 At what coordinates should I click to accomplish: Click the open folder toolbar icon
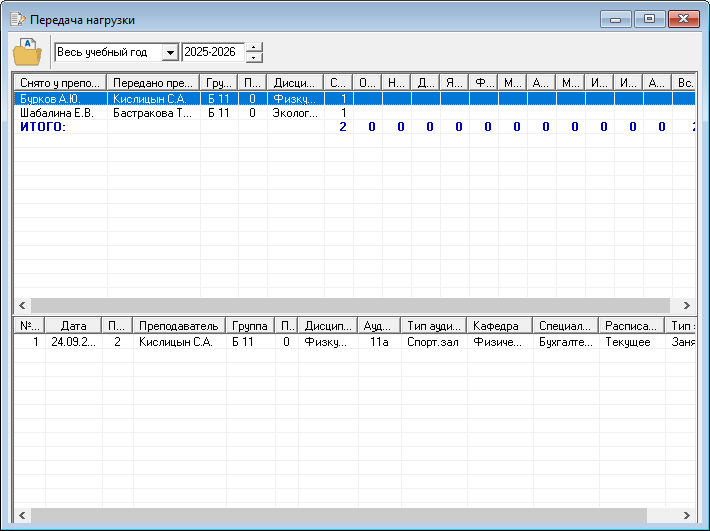point(27,52)
